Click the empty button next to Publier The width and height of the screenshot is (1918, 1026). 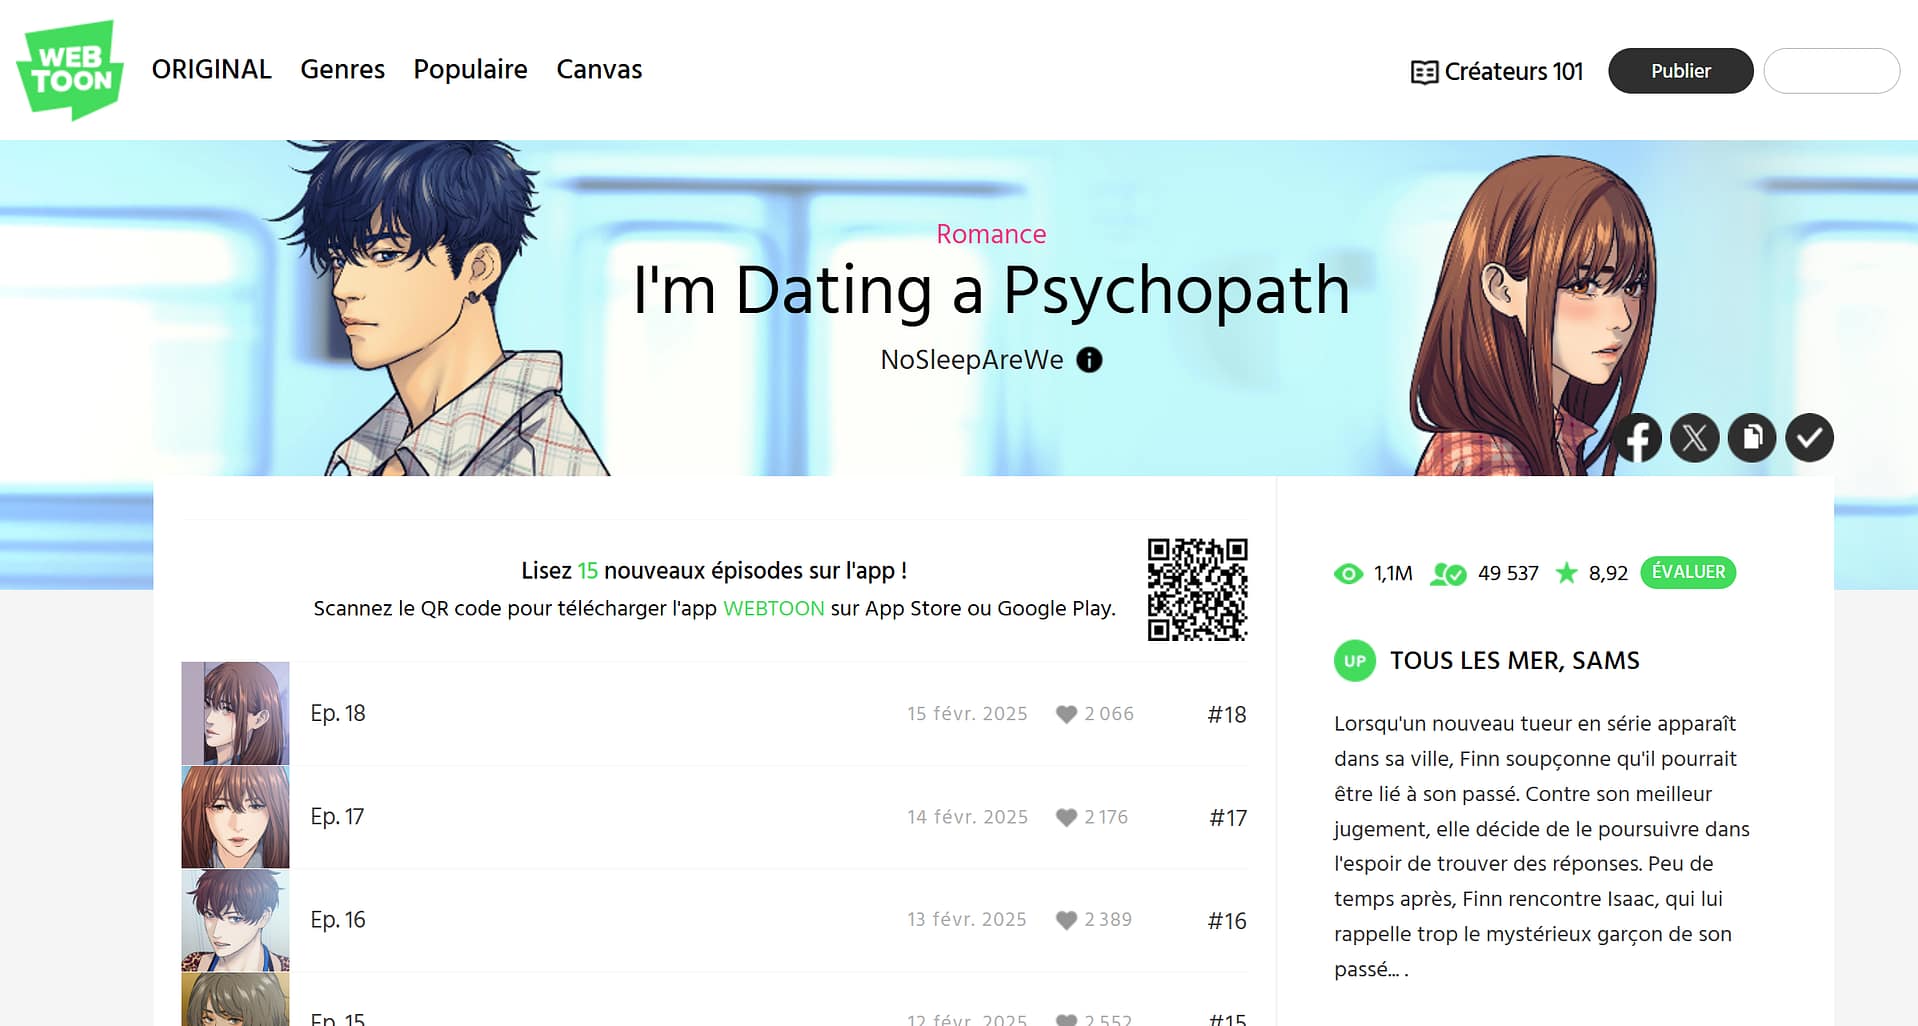(x=1831, y=71)
